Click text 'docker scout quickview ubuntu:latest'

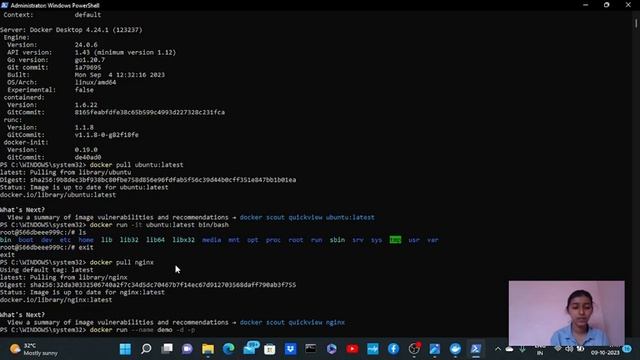pos(307,218)
